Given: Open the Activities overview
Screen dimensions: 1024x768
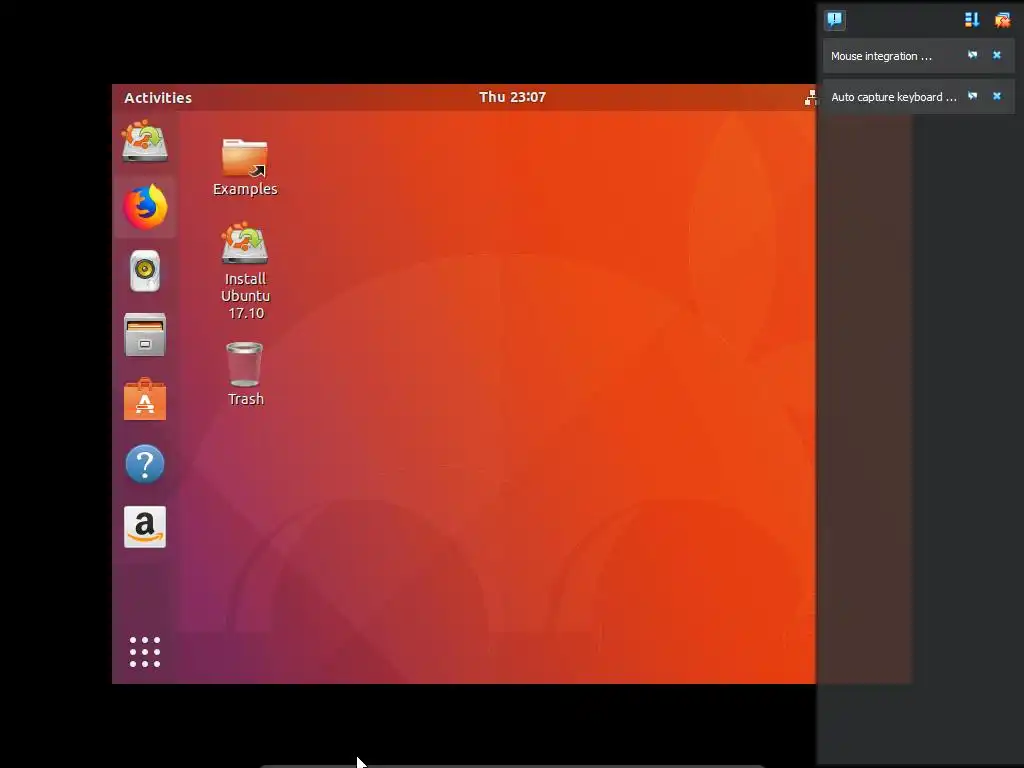Looking at the screenshot, I should tap(158, 97).
